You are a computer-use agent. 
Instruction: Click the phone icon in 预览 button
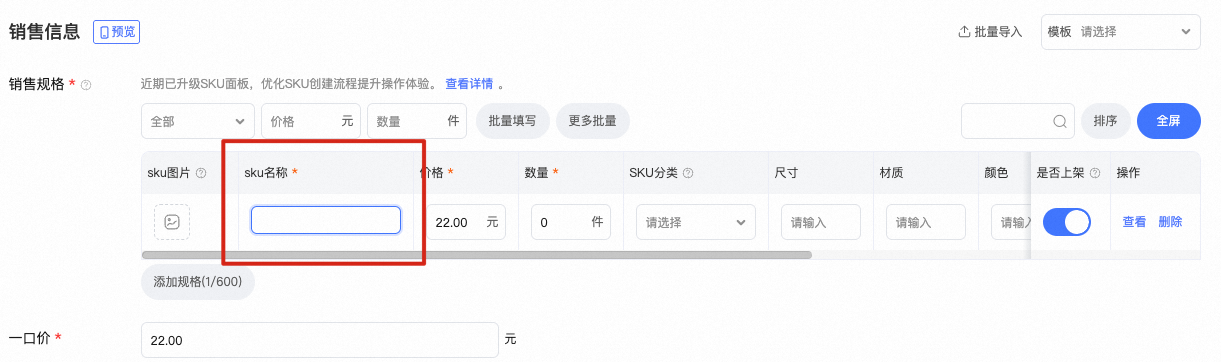(x=104, y=32)
